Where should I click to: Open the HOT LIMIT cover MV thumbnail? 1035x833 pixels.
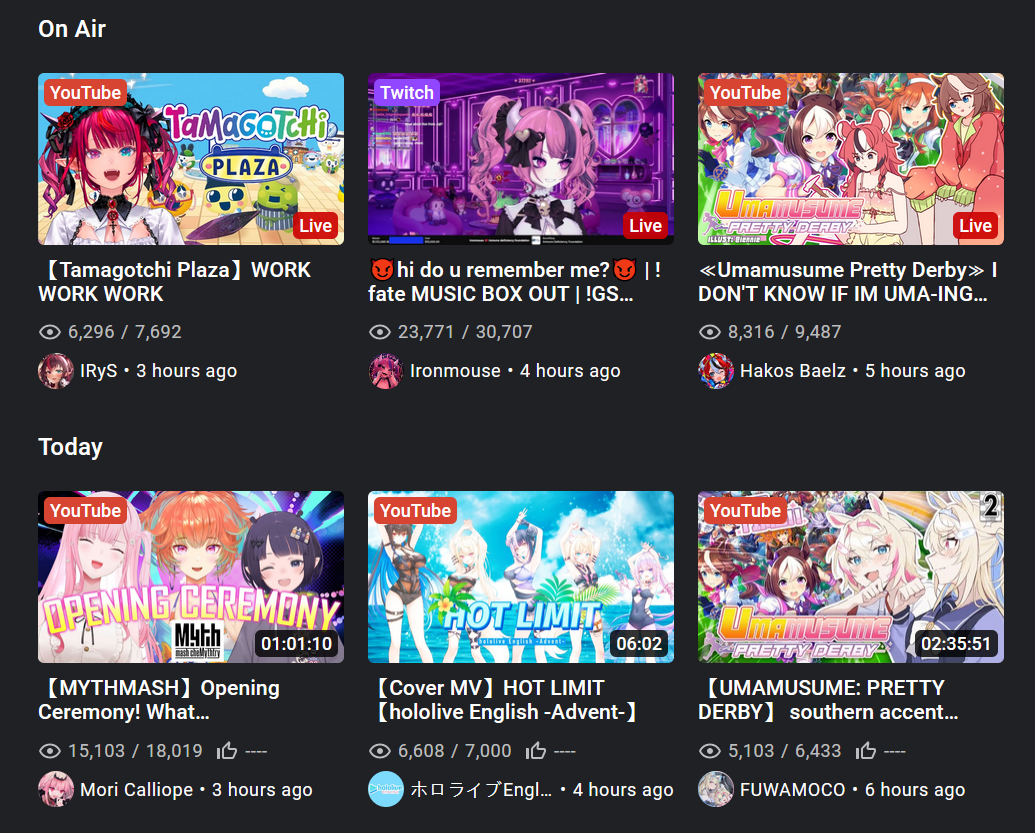point(521,577)
